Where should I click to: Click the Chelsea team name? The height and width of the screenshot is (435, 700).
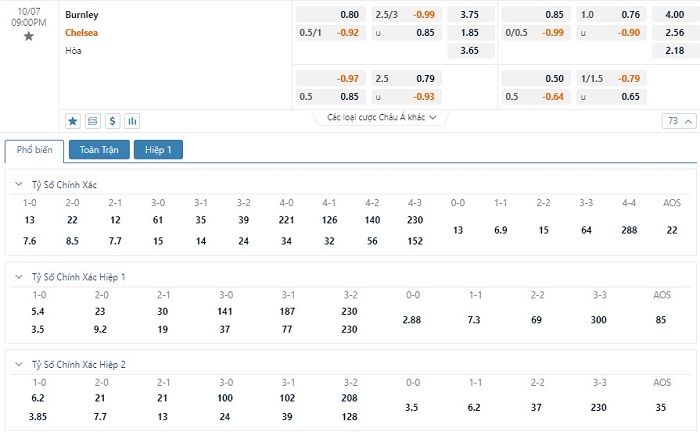click(x=82, y=32)
